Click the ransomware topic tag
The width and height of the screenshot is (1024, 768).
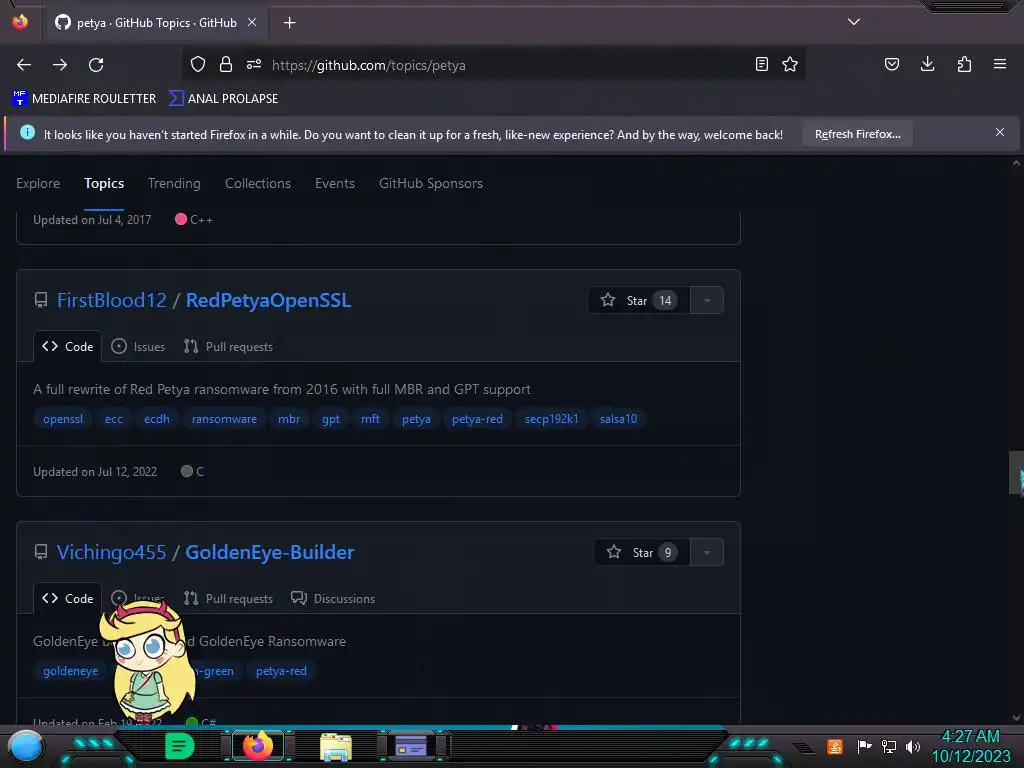tap(224, 419)
